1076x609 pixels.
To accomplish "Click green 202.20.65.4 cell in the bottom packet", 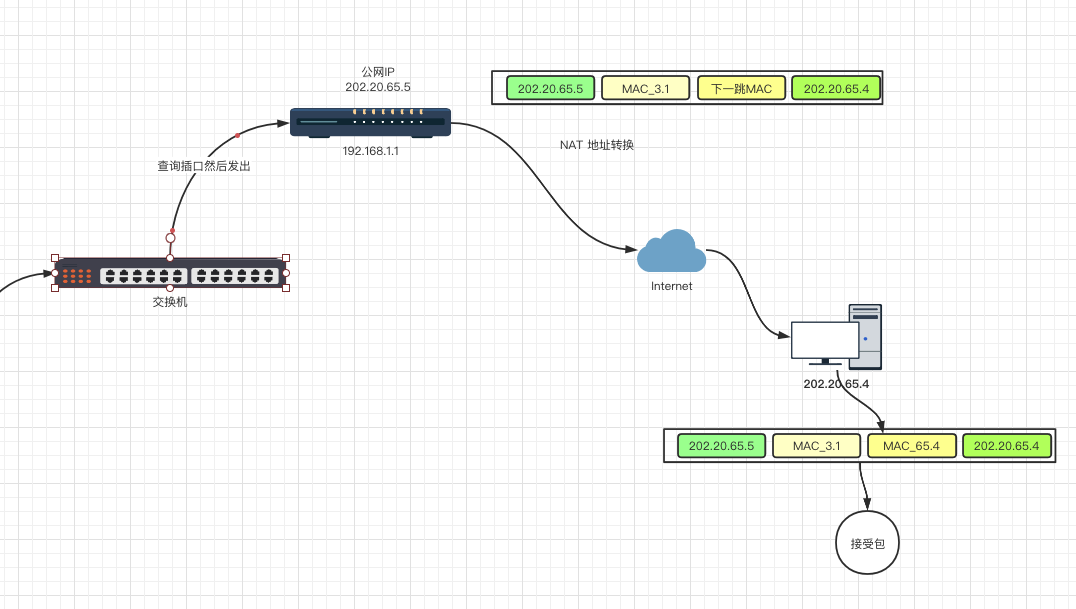I will point(1006,446).
